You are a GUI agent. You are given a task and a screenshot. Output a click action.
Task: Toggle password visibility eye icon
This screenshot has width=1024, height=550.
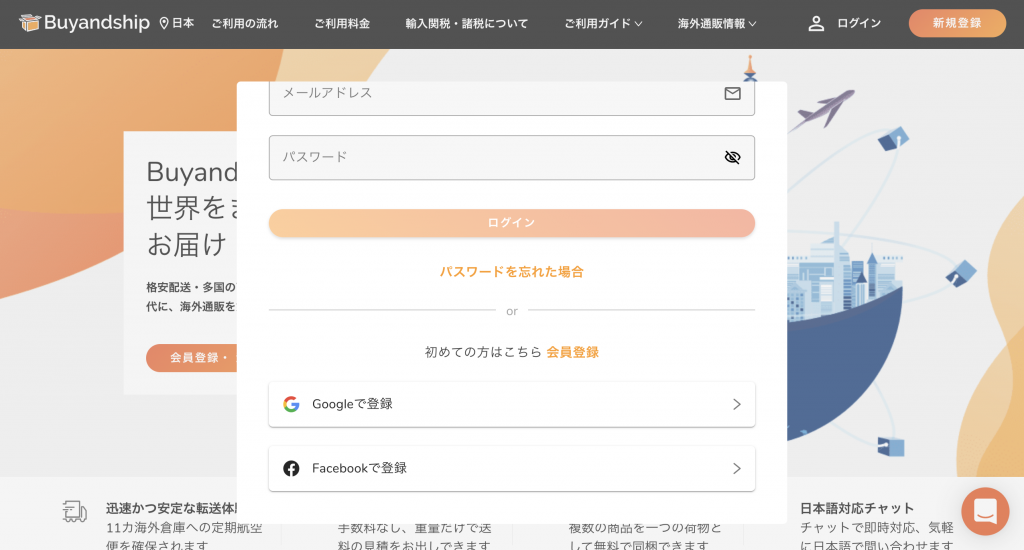732,157
